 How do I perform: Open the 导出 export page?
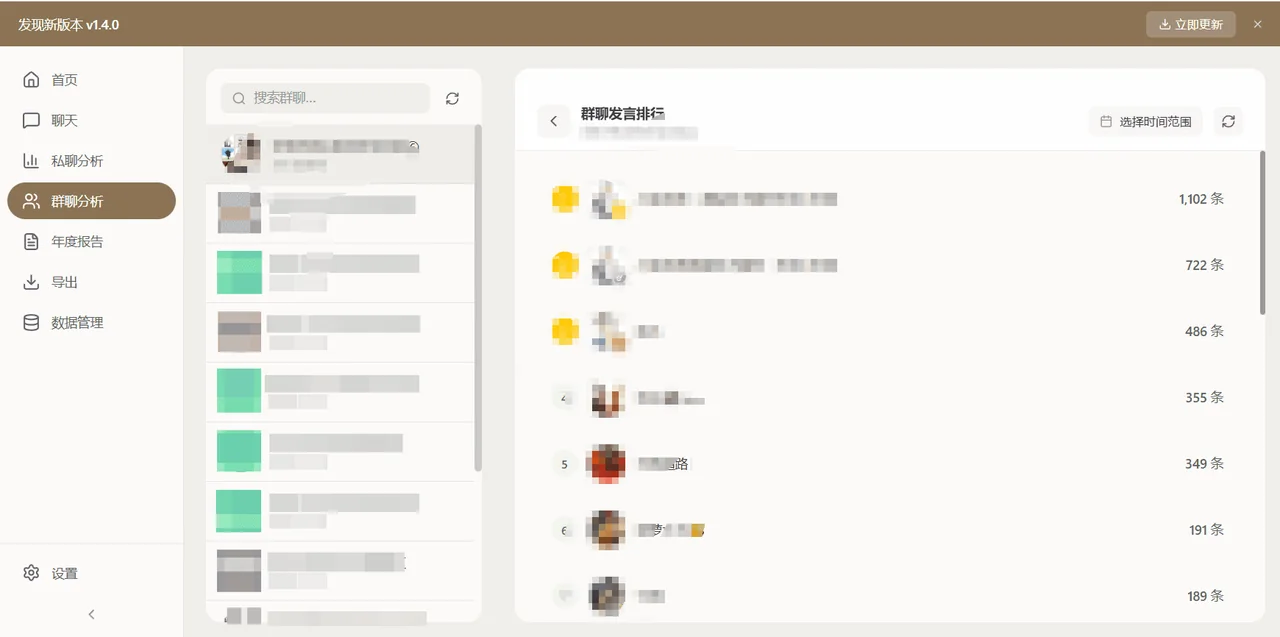91,282
